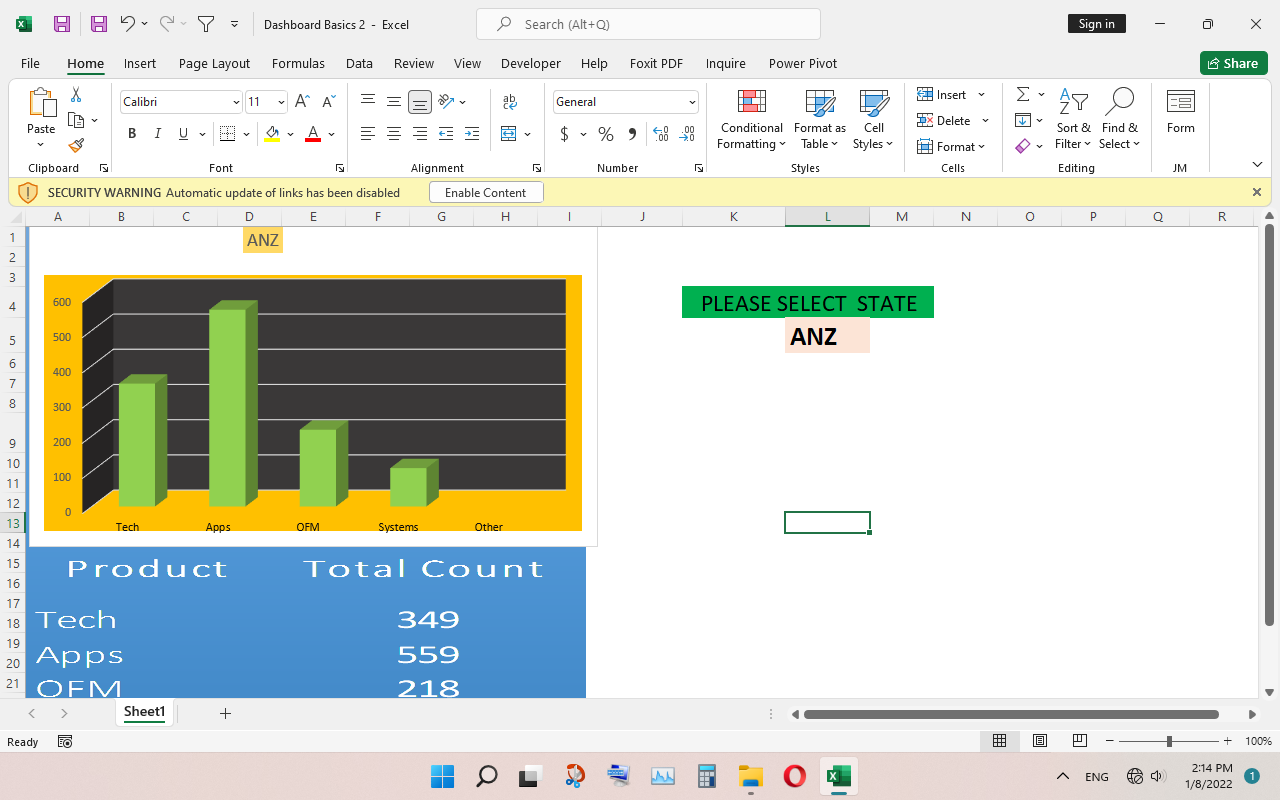Open the font name dropdown

pos(238,101)
